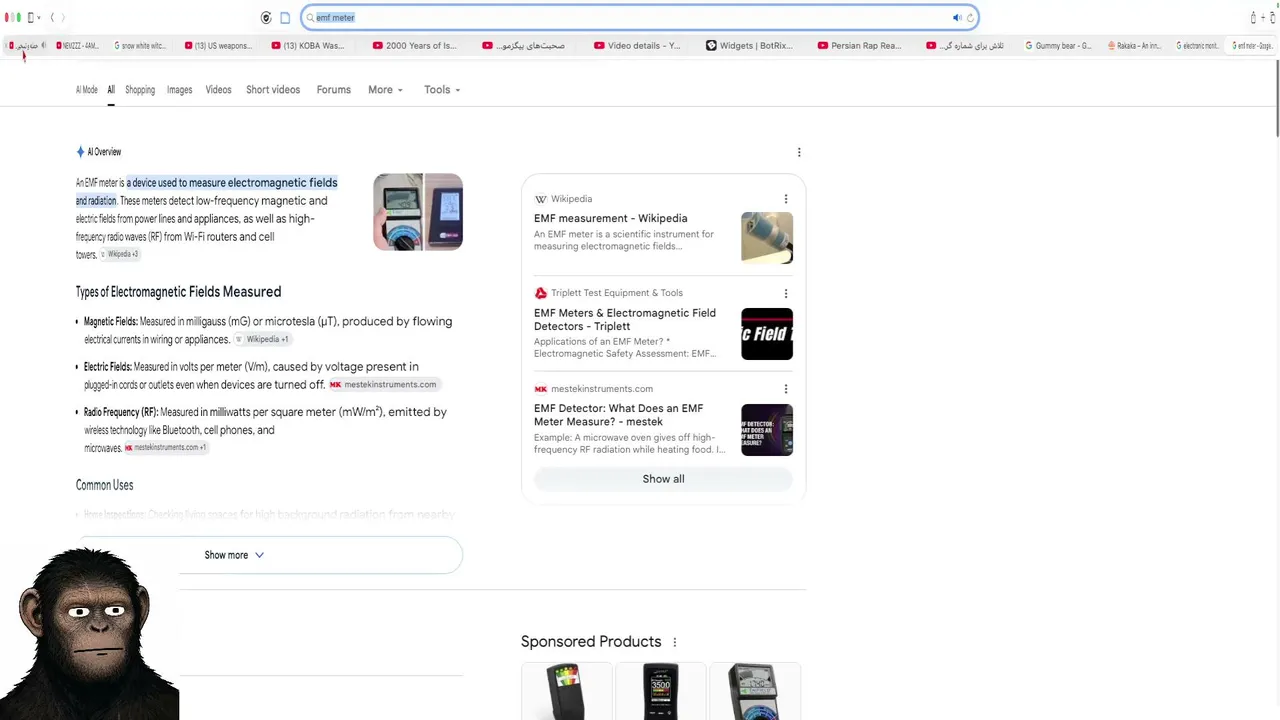Expand the More filters dropdown
Image resolution: width=1280 pixels, height=720 pixels.
click(x=385, y=90)
